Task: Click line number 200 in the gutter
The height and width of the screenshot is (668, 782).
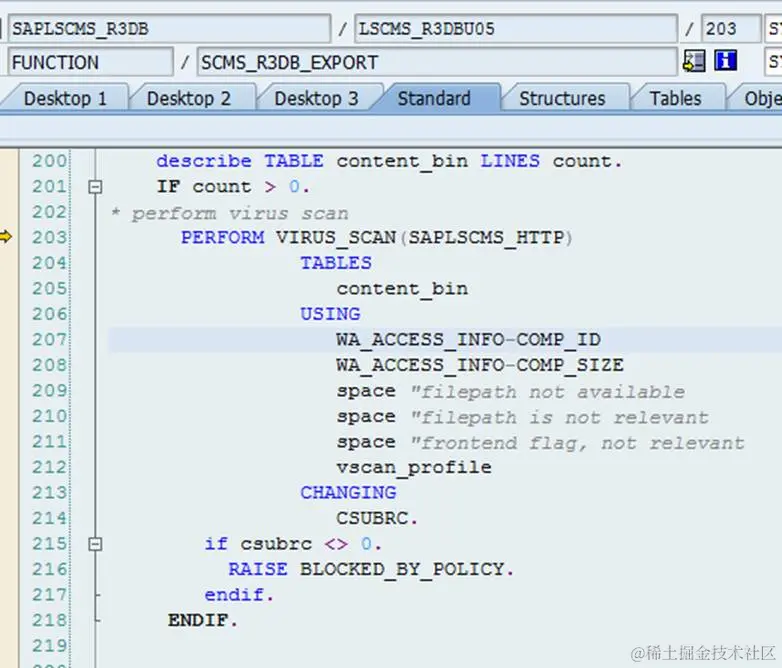Action: click(49, 161)
